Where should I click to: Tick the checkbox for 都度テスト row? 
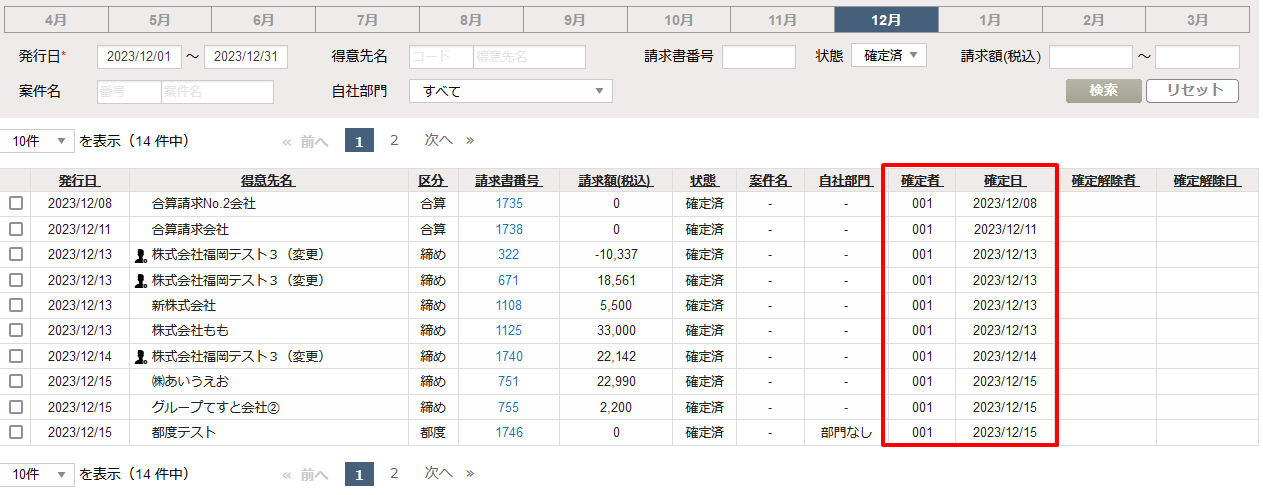(15, 432)
